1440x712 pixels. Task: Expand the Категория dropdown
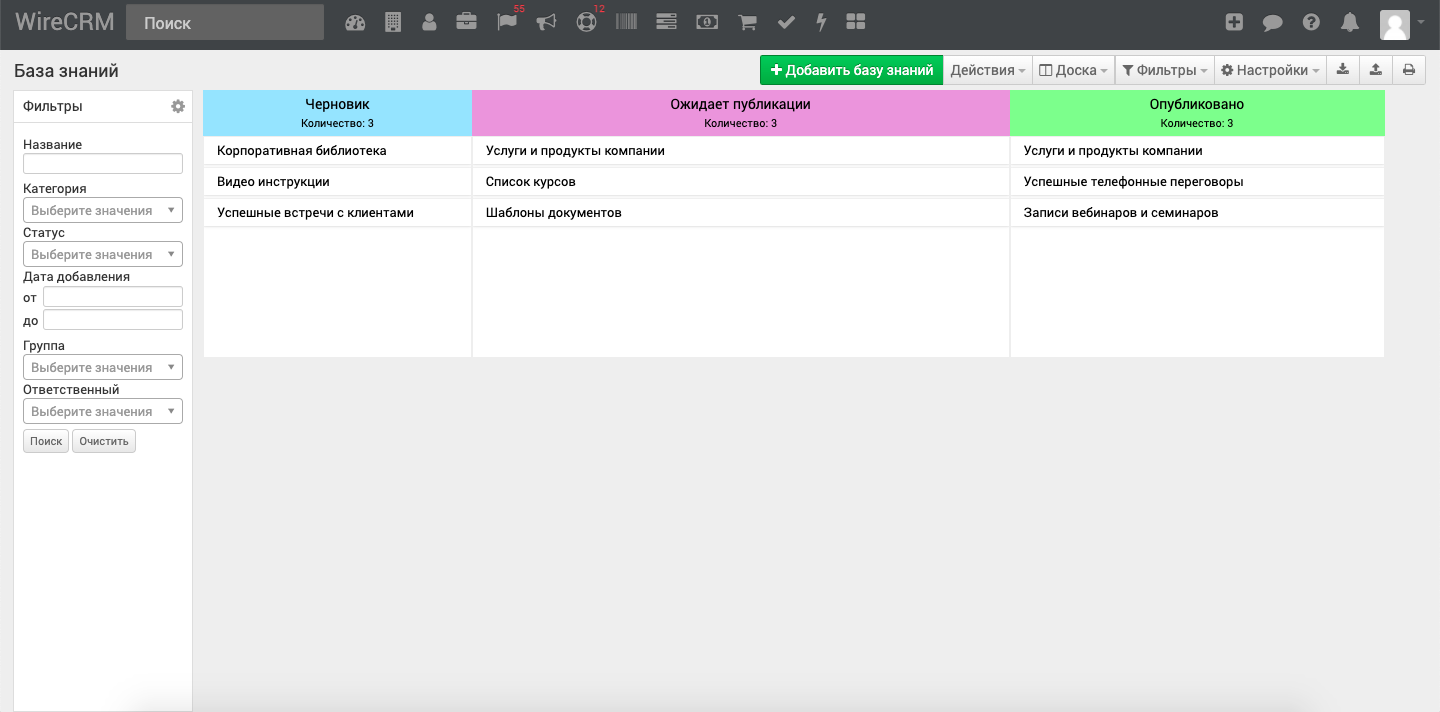click(103, 211)
